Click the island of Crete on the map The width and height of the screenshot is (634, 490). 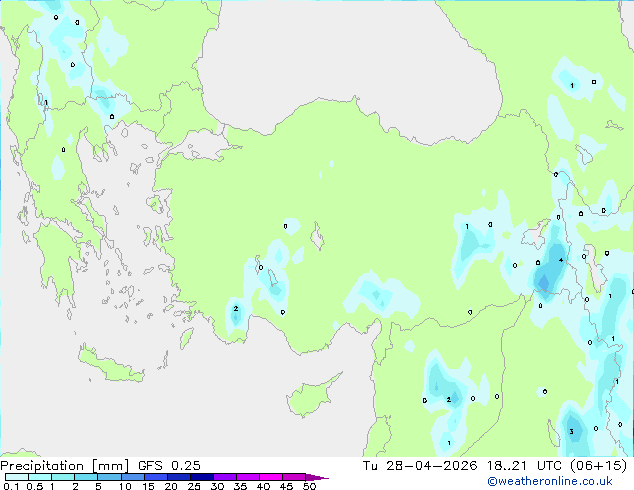coord(110,366)
